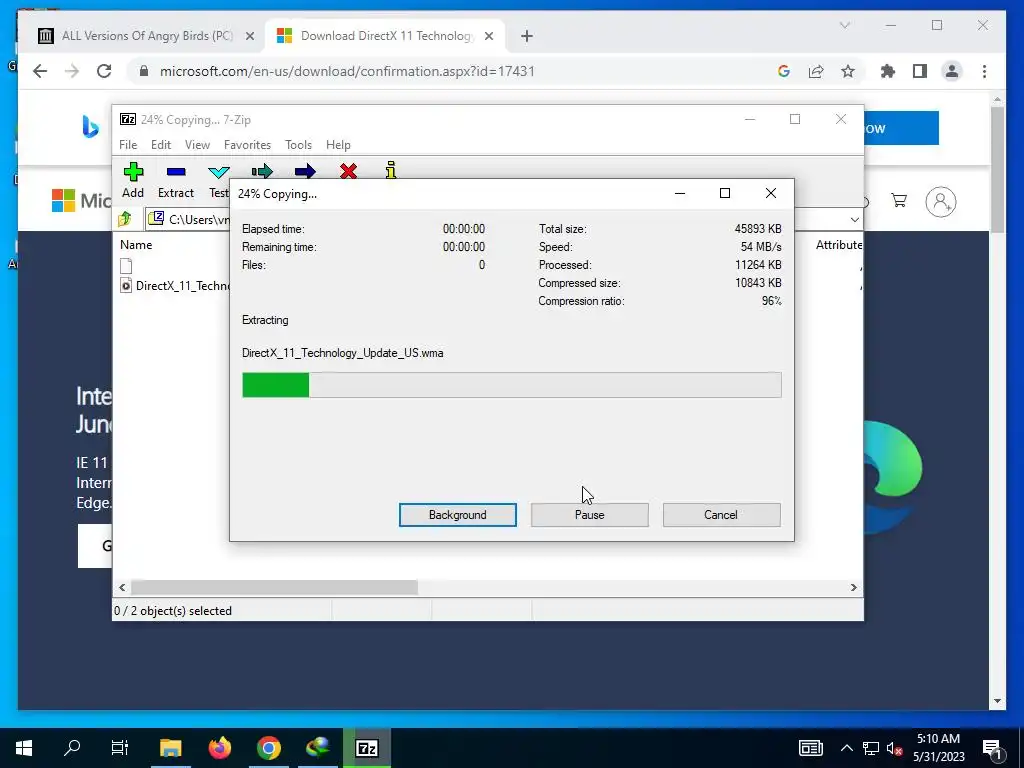Open the View menu in 7-Zip
Viewport: 1024px width, 768px height.
(197, 145)
